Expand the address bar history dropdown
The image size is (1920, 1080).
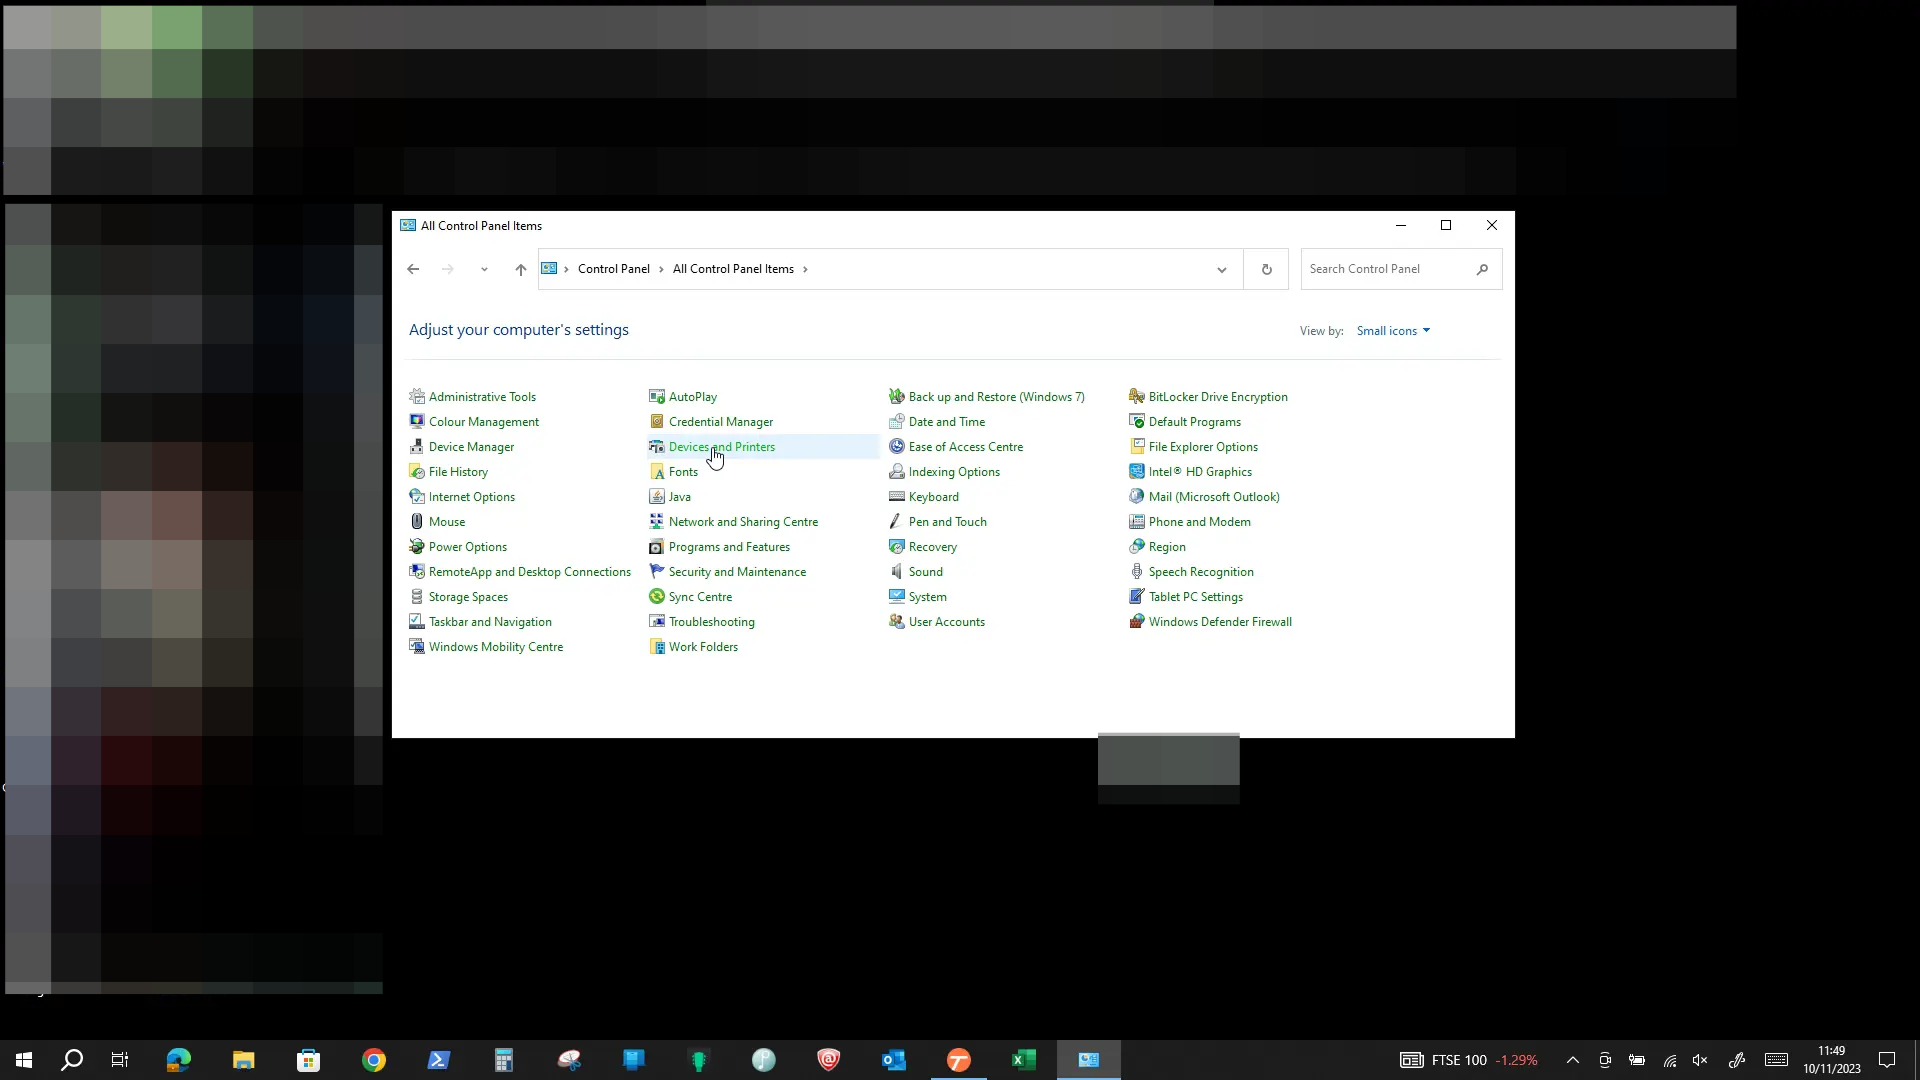click(x=1221, y=269)
